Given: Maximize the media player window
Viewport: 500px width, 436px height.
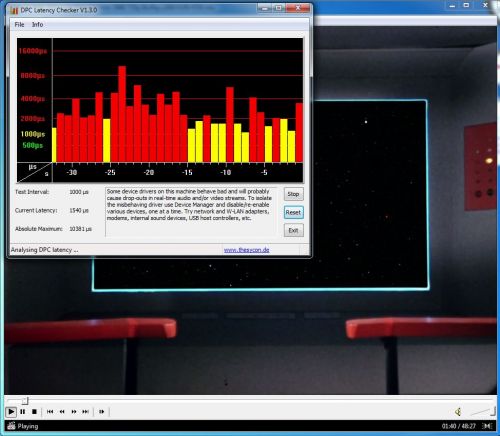Looking at the screenshot, I should [467, 5].
